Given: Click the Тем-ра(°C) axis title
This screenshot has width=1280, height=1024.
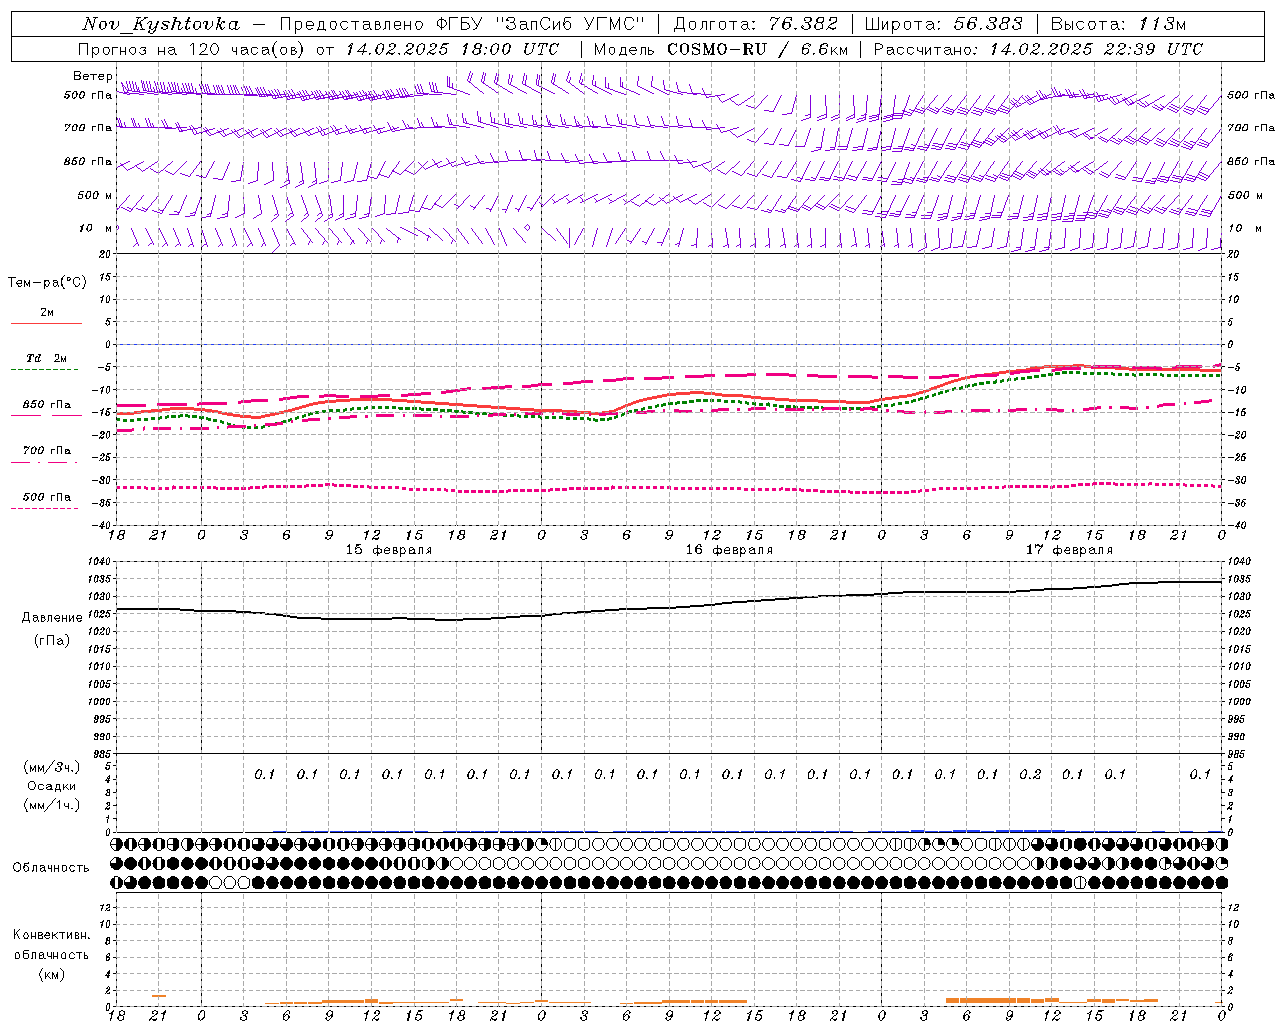Looking at the screenshot, I should pyautogui.click(x=47, y=283).
